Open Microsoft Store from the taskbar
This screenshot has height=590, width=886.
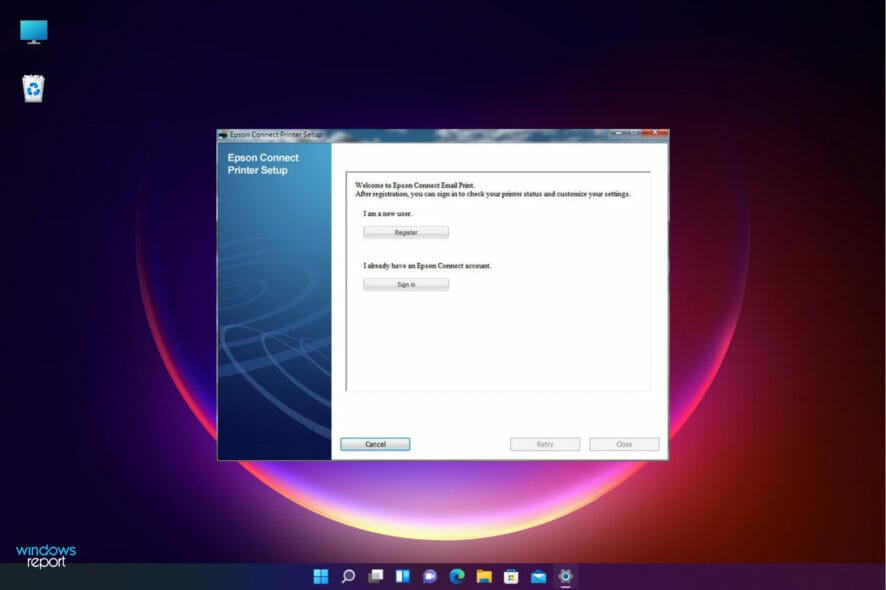(511, 576)
